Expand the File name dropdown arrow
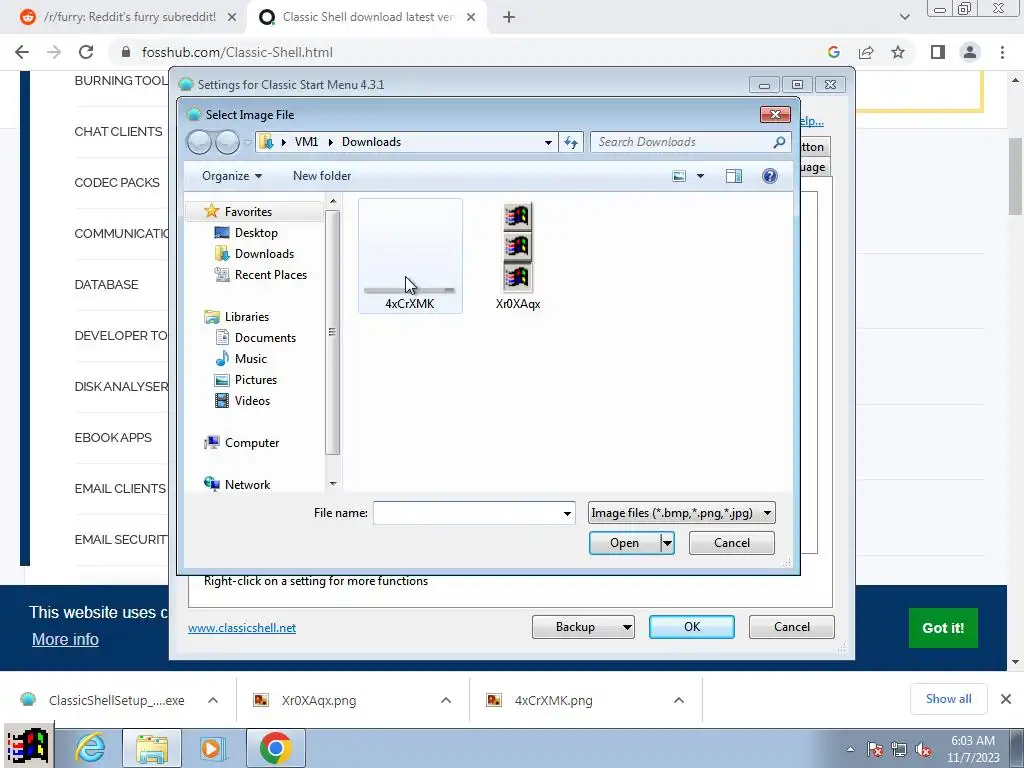The image size is (1024, 768). 567,513
